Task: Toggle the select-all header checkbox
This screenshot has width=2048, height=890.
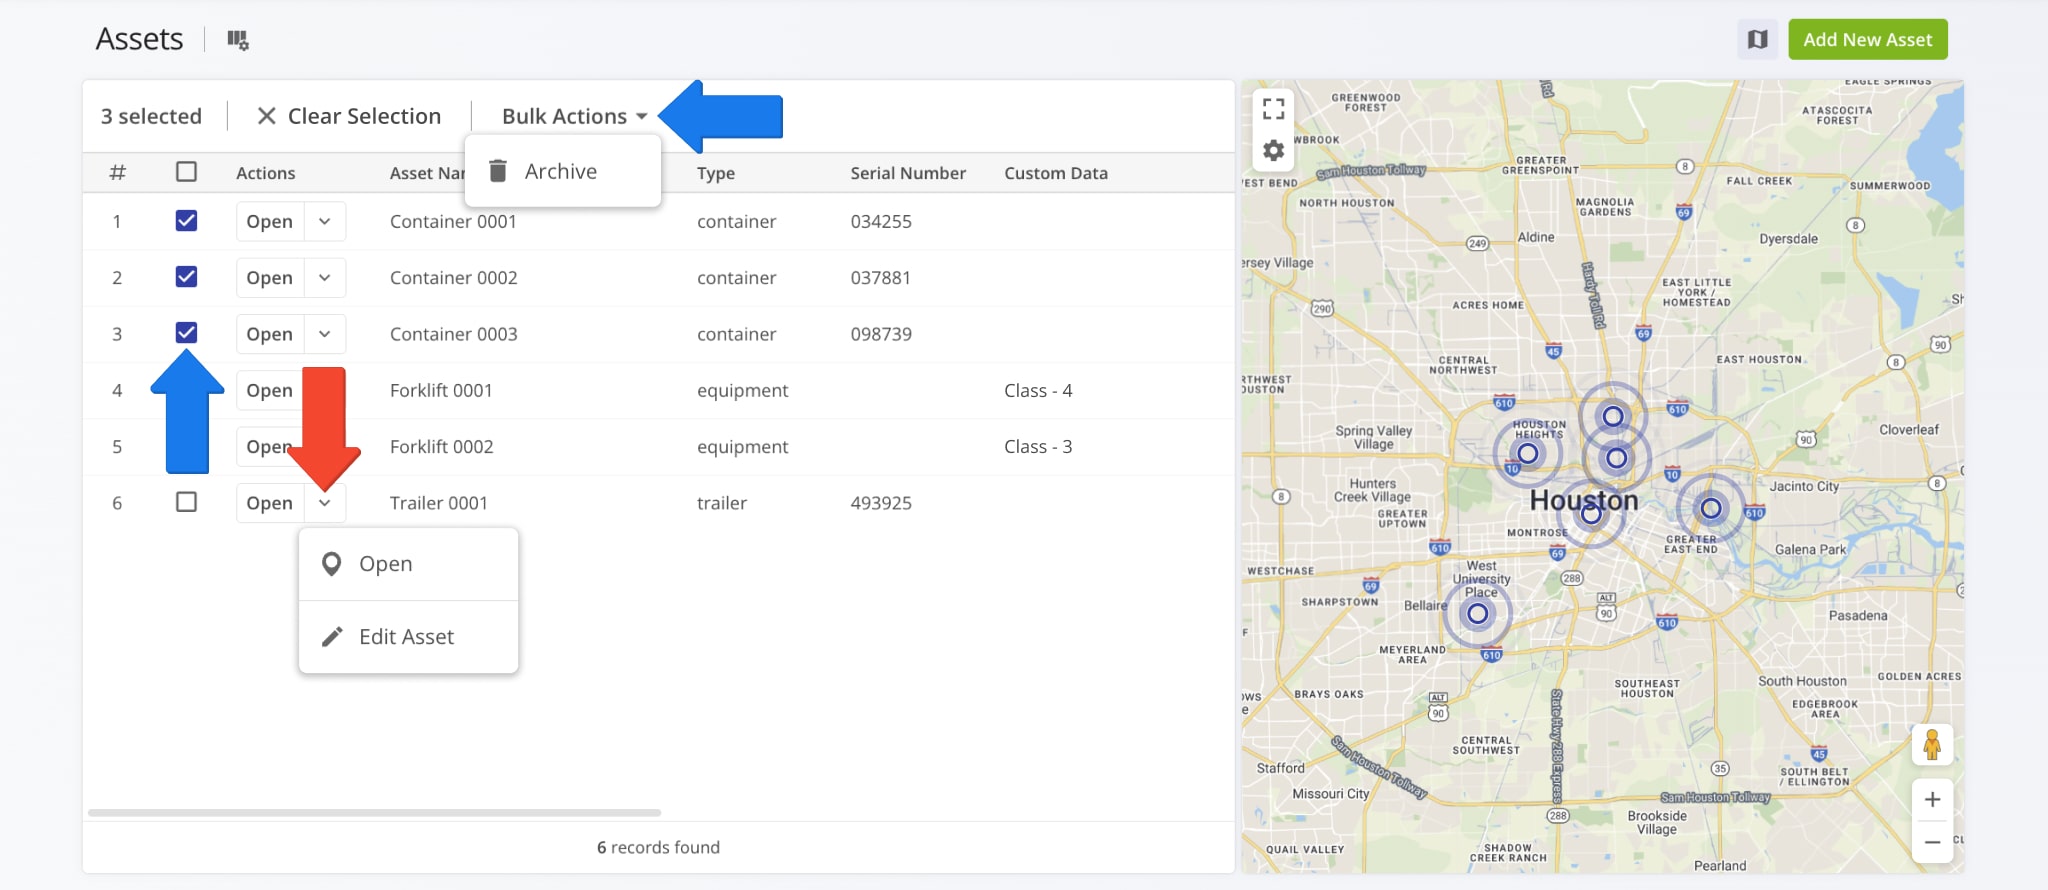Action: 186,172
